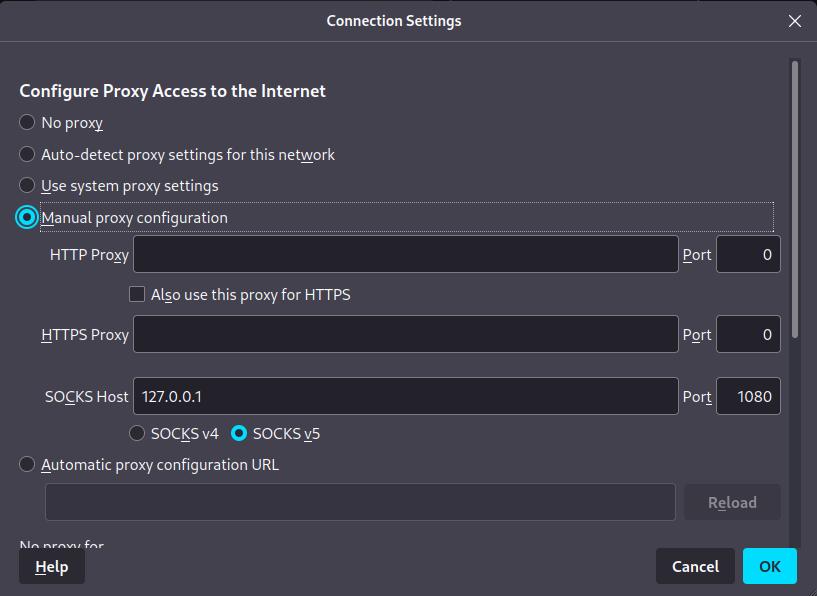Click the Configure Proxy Access to the Internet heading
The image size is (817, 596).
coord(172,91)
